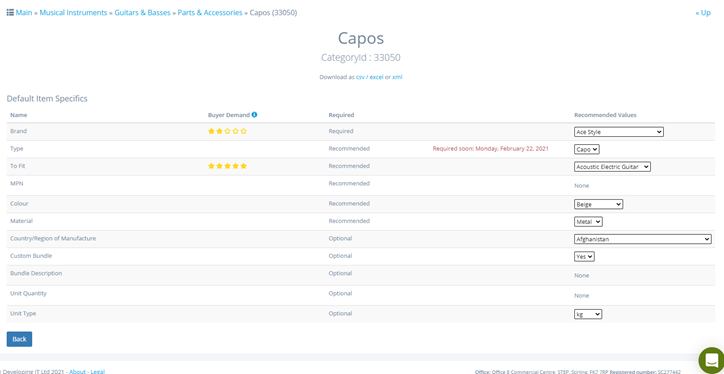Click the Buyer Demand info icon
This screenshot has width=724, height=374.
click(x=254, y=115)
